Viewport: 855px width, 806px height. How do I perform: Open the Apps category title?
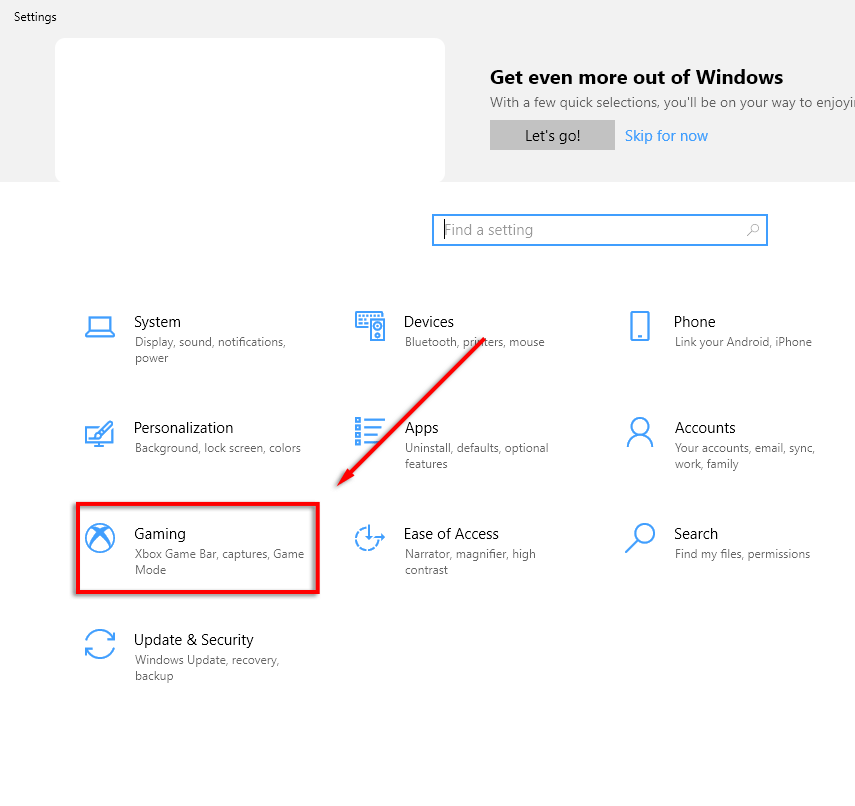422,428
